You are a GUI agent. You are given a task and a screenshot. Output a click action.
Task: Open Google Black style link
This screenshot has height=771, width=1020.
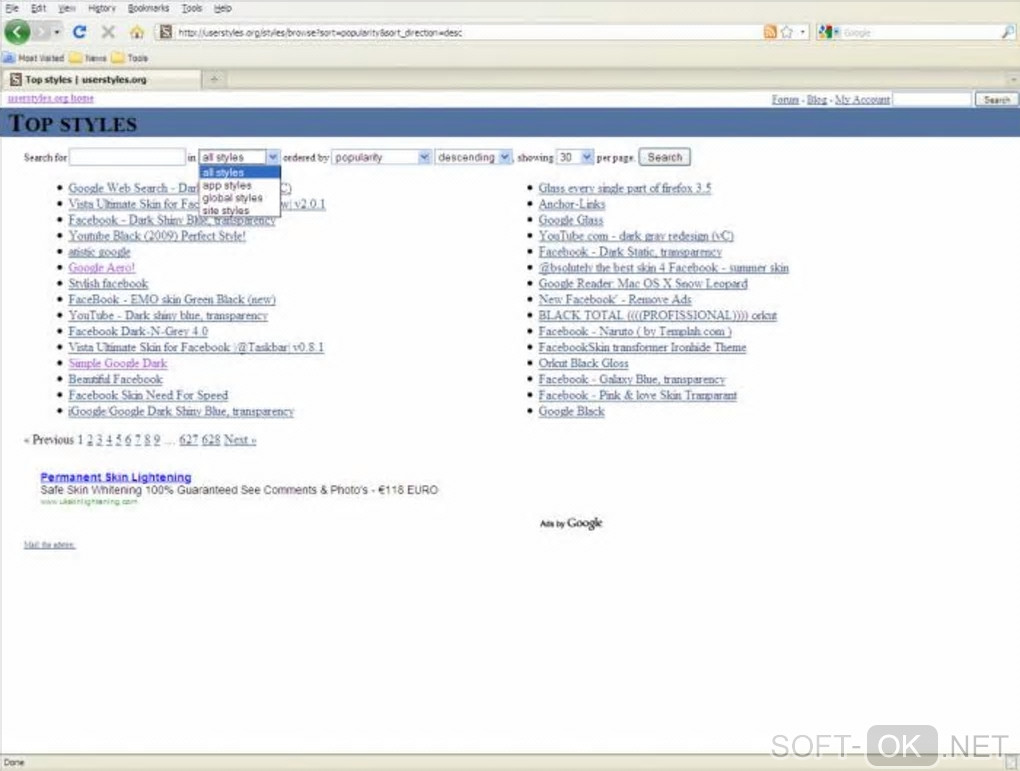pyautogui.click(x=571, y=411)
